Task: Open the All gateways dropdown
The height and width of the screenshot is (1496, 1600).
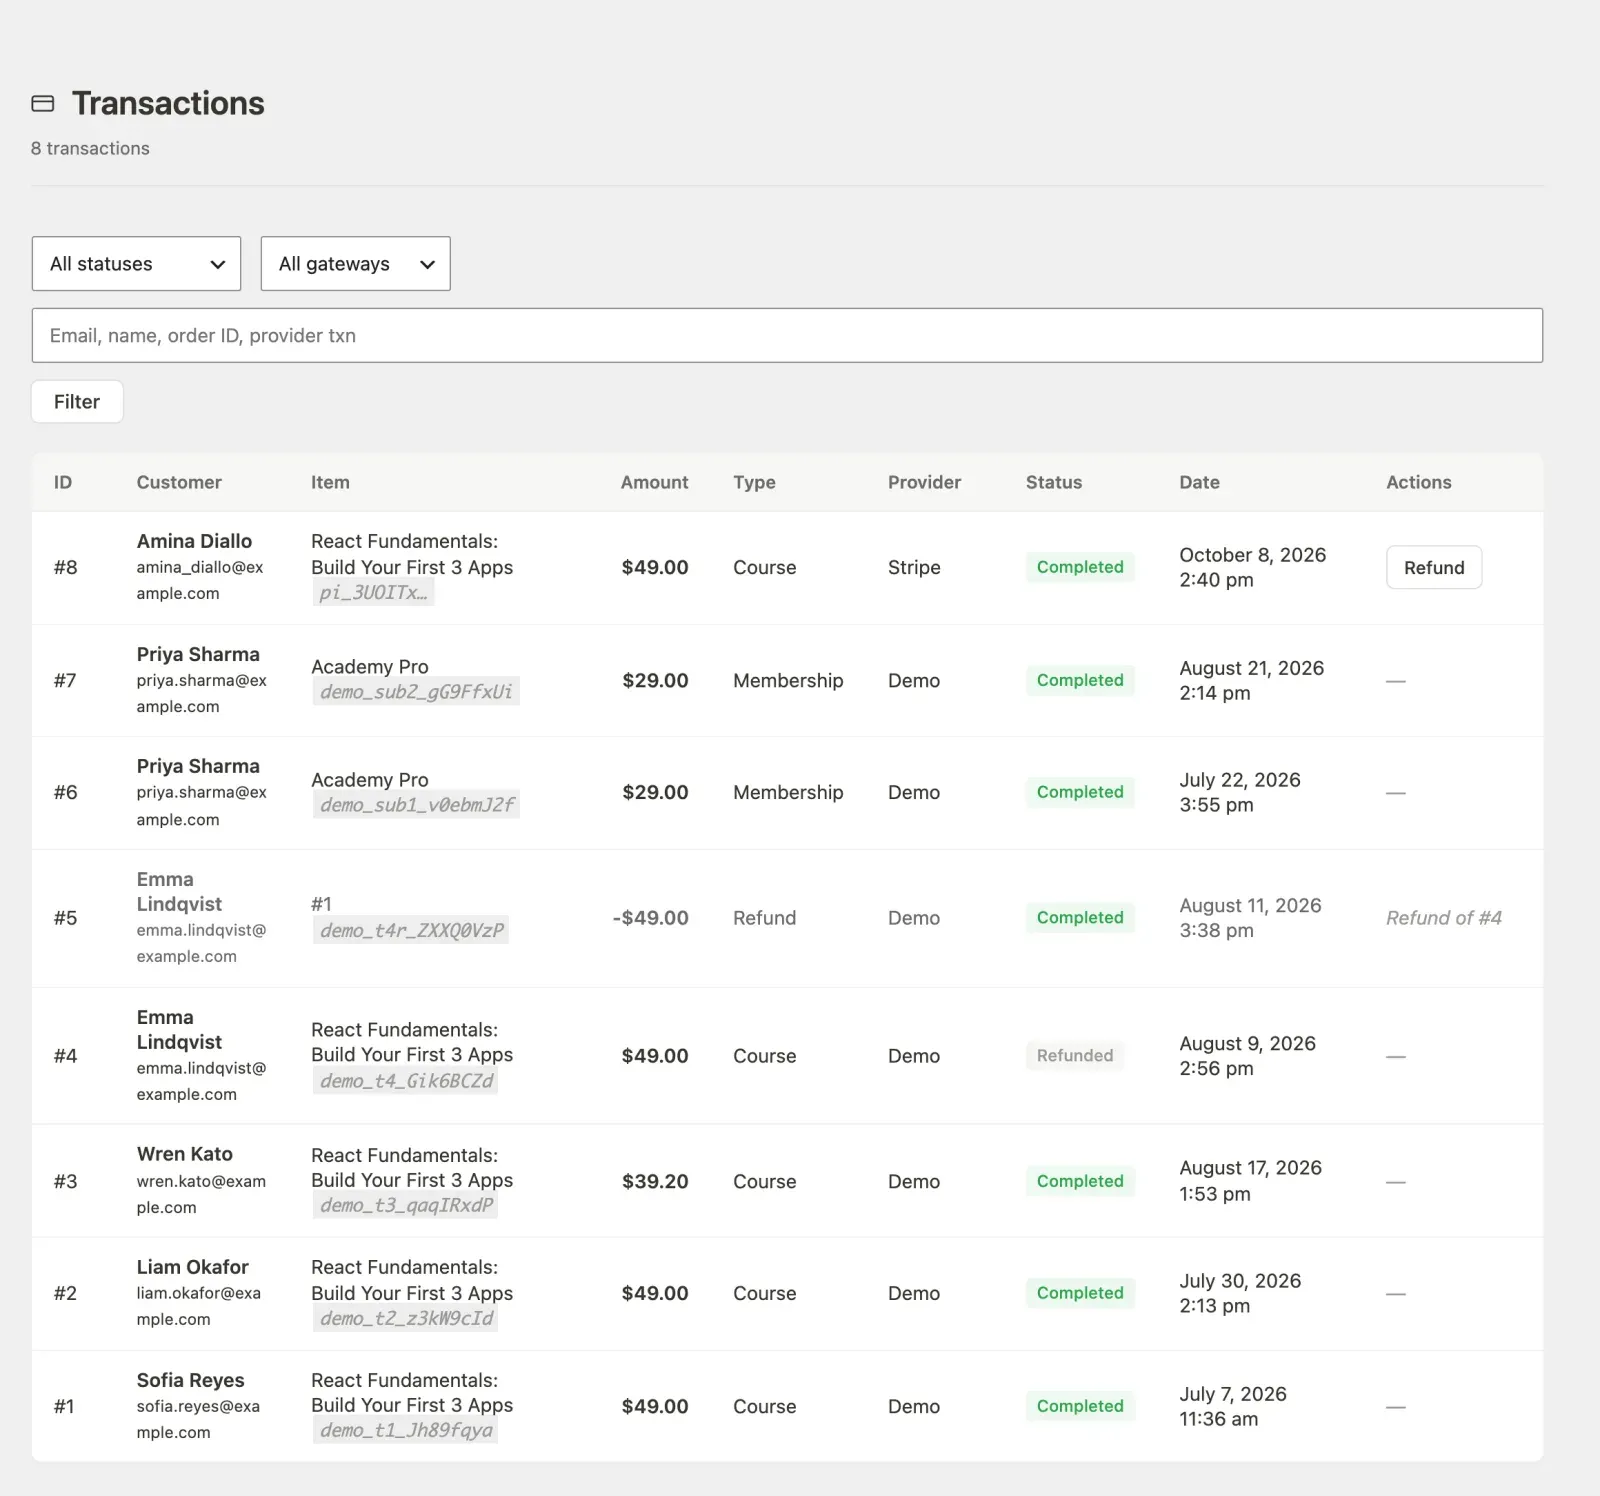Action: [x=355, y=264]
